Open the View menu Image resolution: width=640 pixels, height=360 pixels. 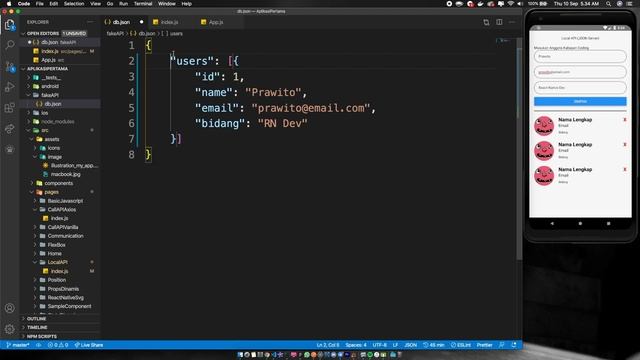point(96,4)
